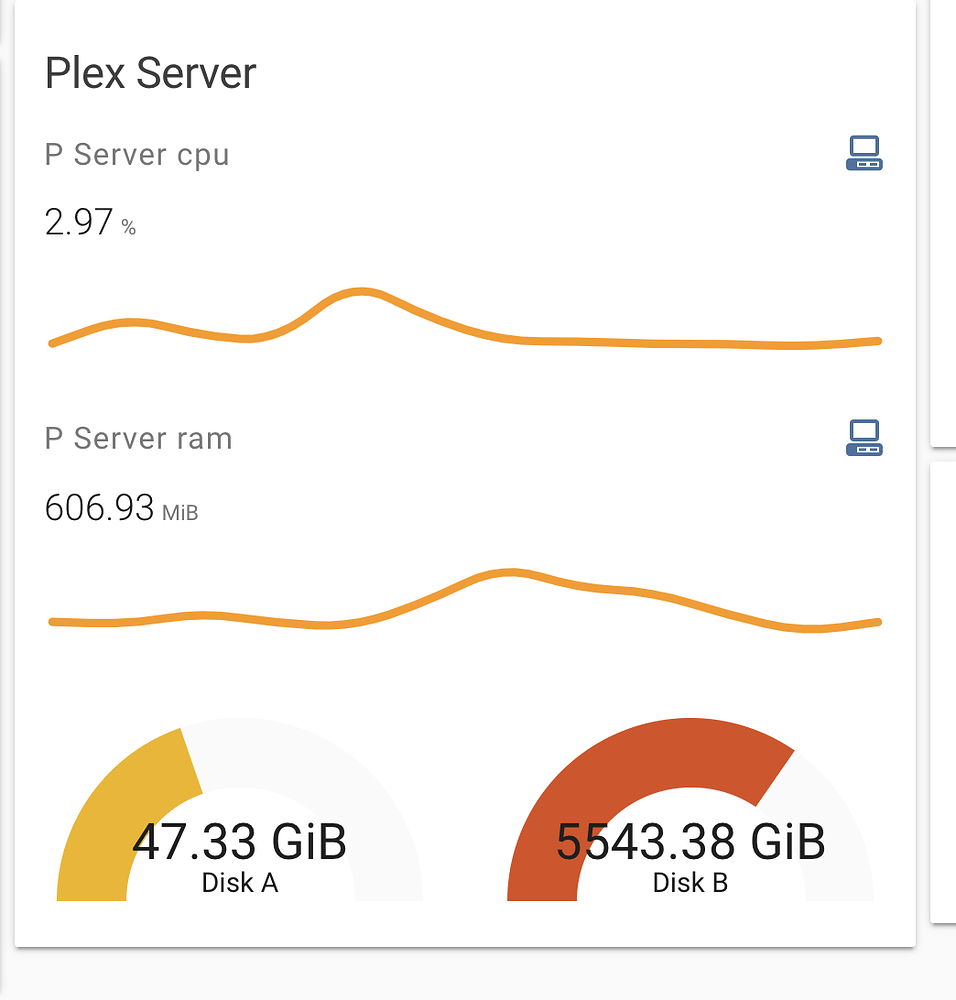
Task: Click the 606.93 MiB RAM reading
Action: pos(102,508)
